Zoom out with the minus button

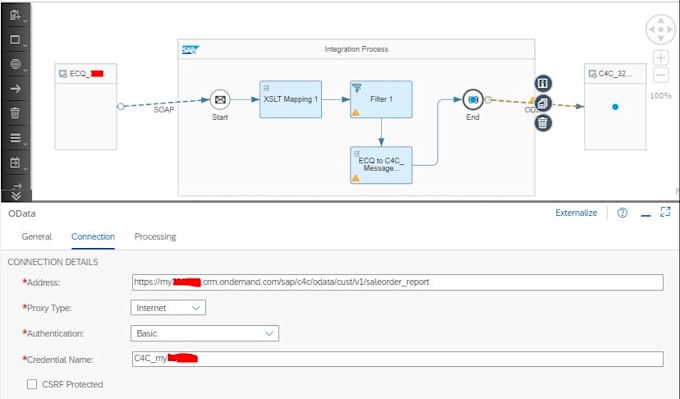(x=660, y=75)
